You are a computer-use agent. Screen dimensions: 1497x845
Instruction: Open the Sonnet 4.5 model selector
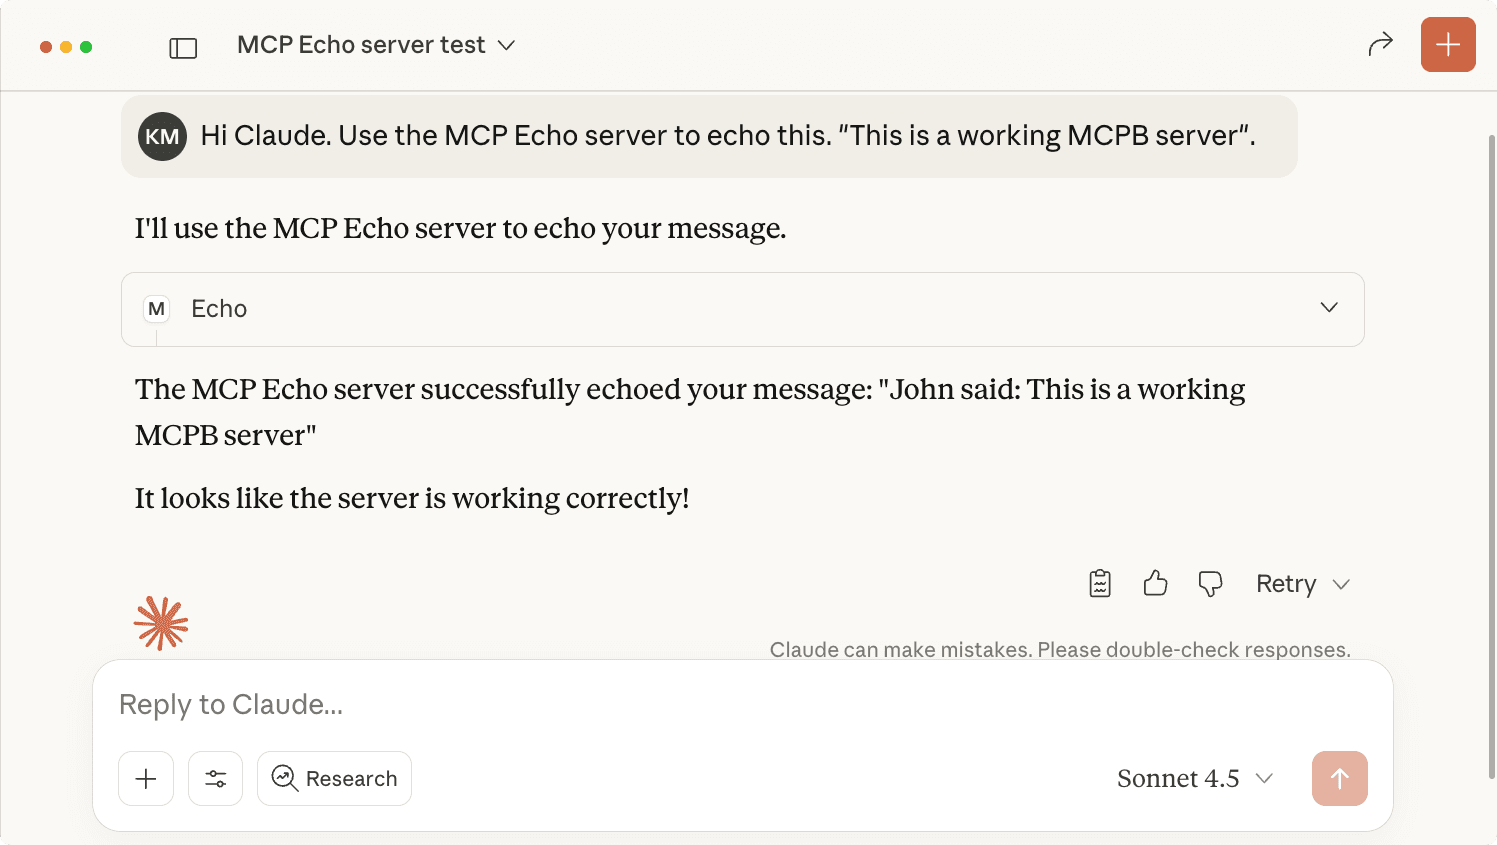click(x=1195, y=778)
